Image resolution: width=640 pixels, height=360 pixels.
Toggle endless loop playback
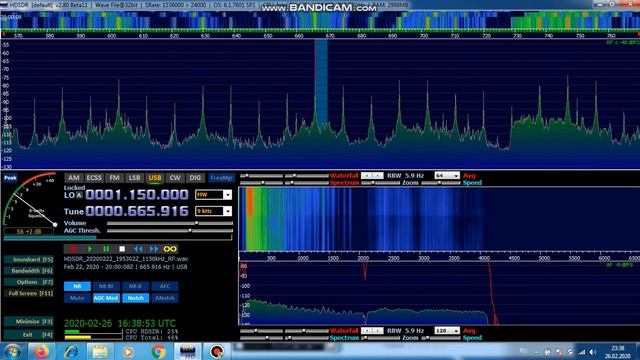tap(170, 249)
